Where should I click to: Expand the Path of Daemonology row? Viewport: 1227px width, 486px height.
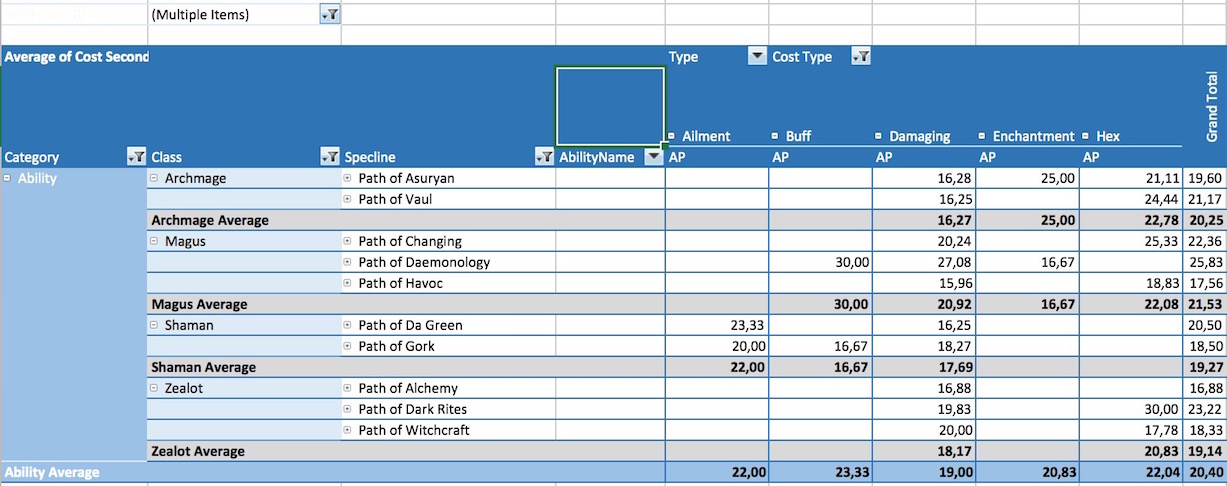pyautogui.click(x=348, y=262)
